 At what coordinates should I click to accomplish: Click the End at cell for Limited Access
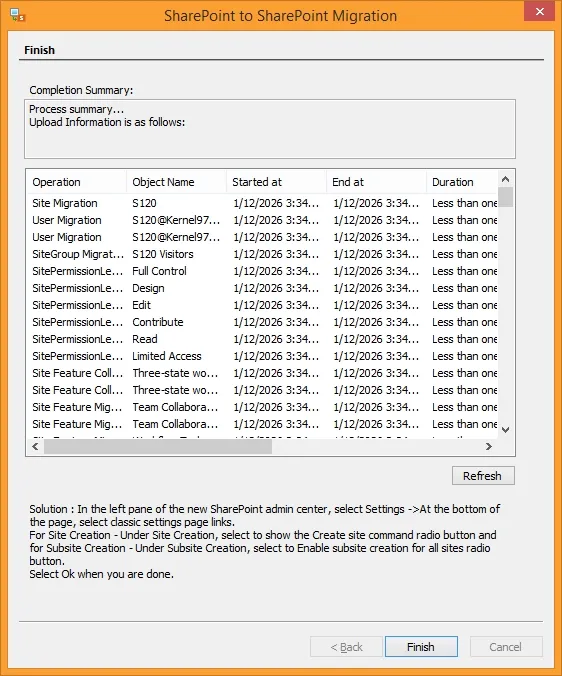click(x=376, y=356)
